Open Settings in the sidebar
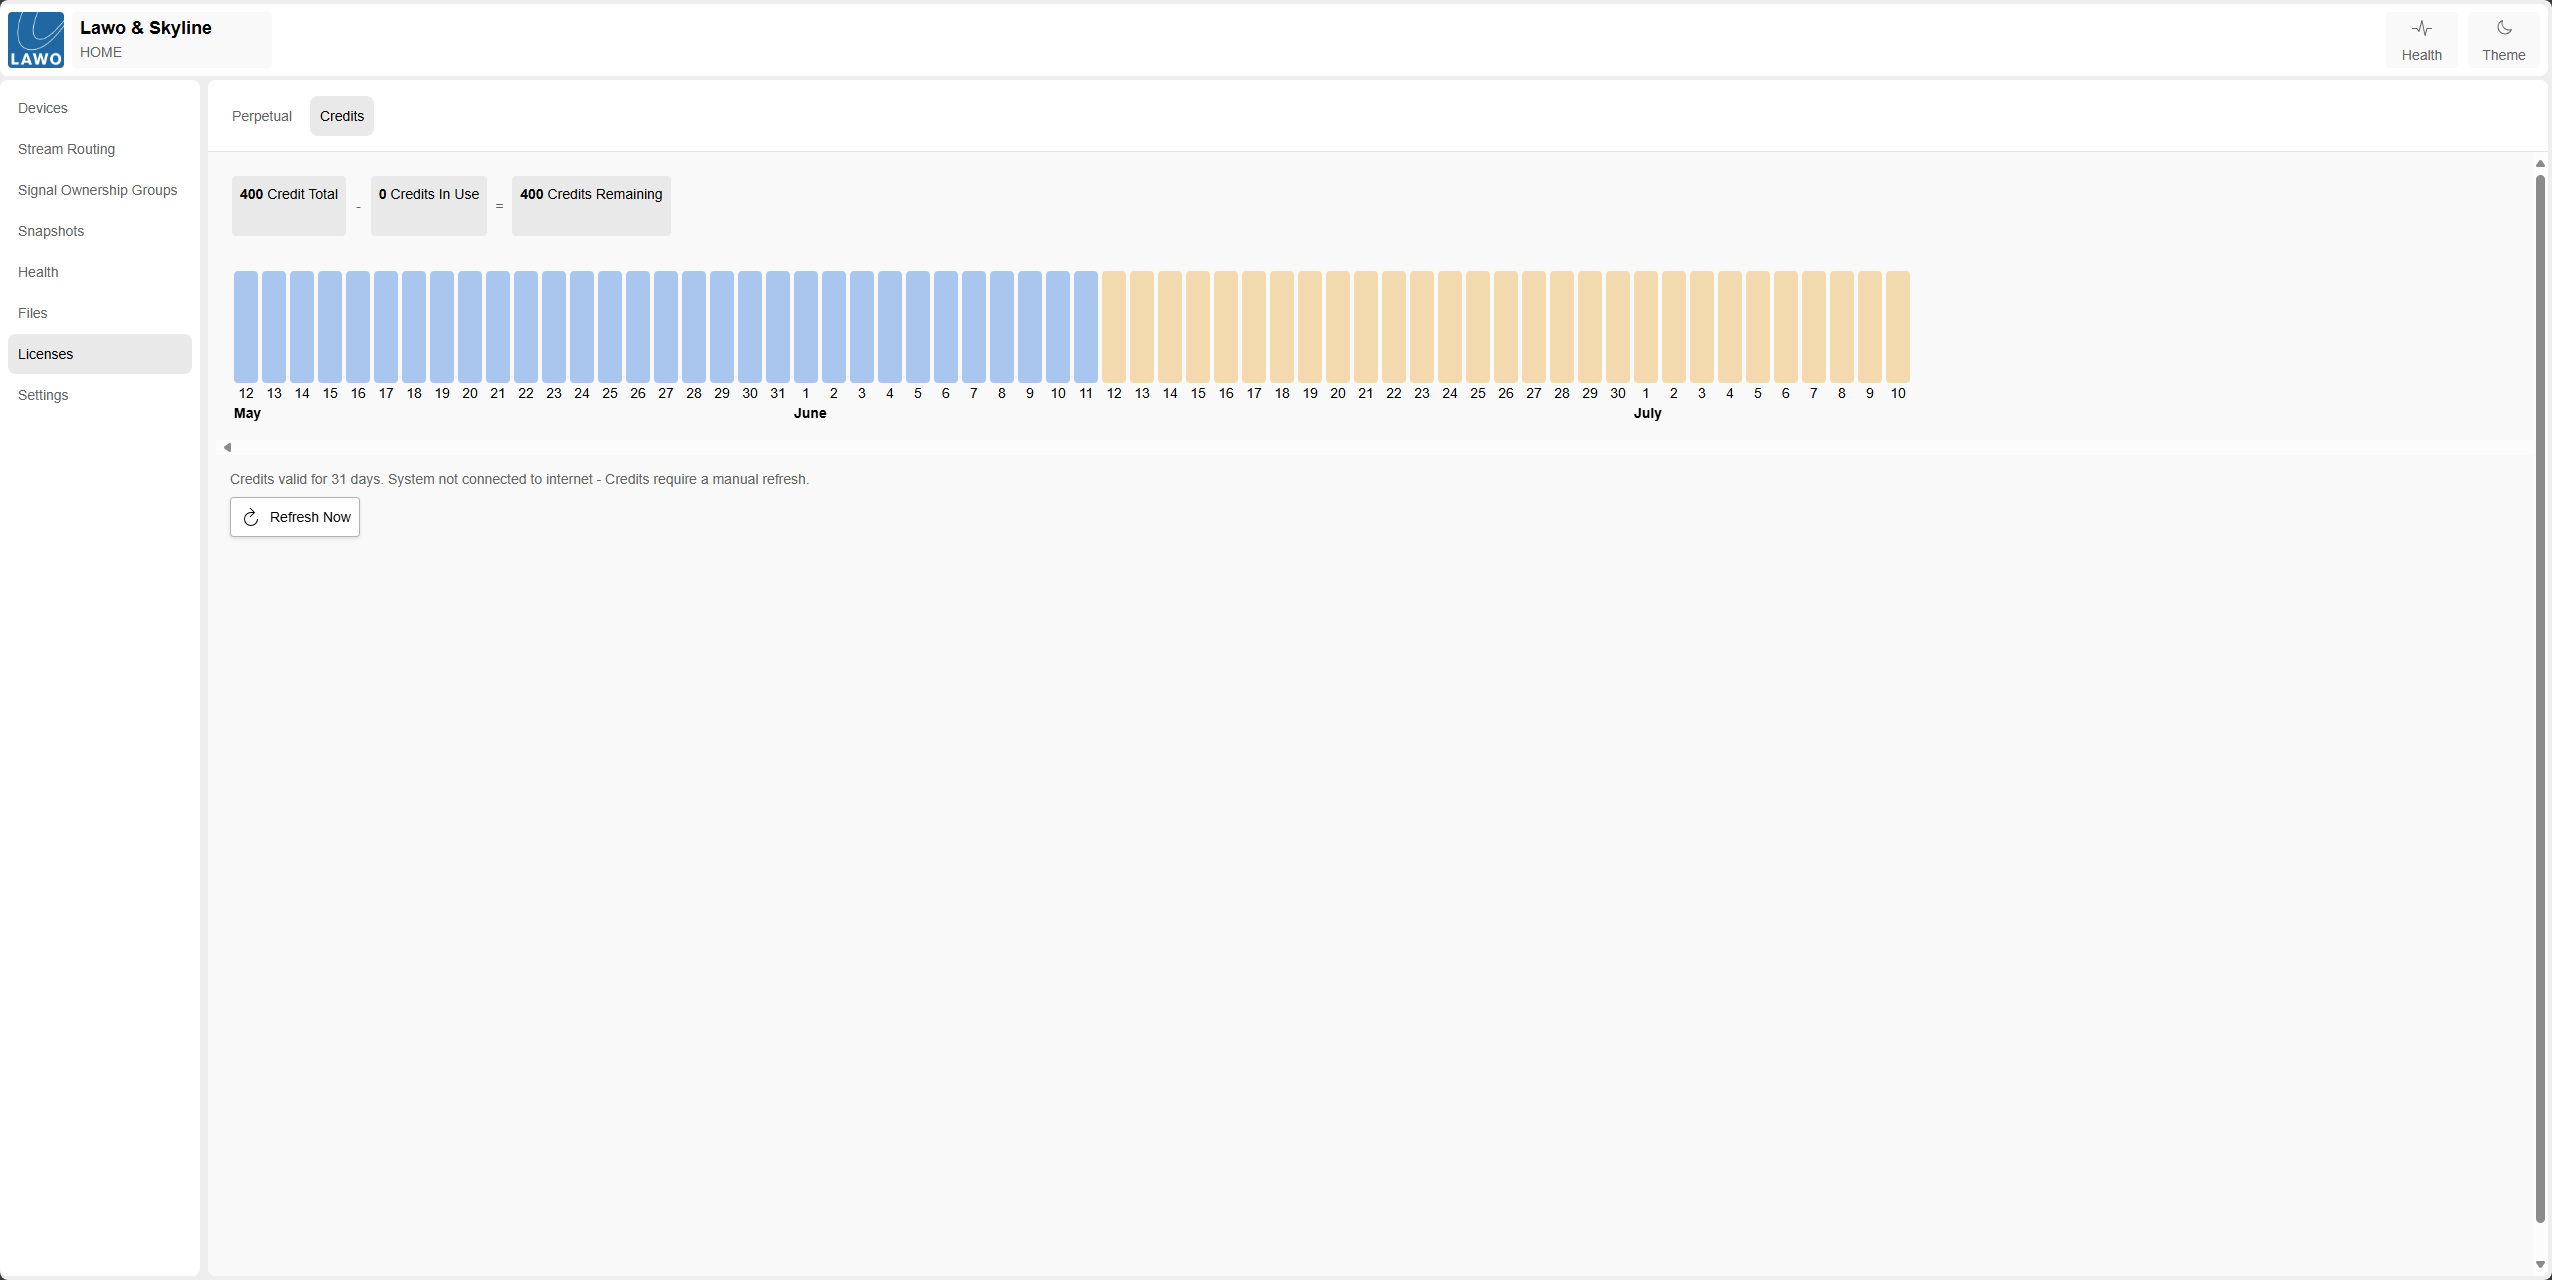Screen dimensions: 2552x1280 point(100,395)
